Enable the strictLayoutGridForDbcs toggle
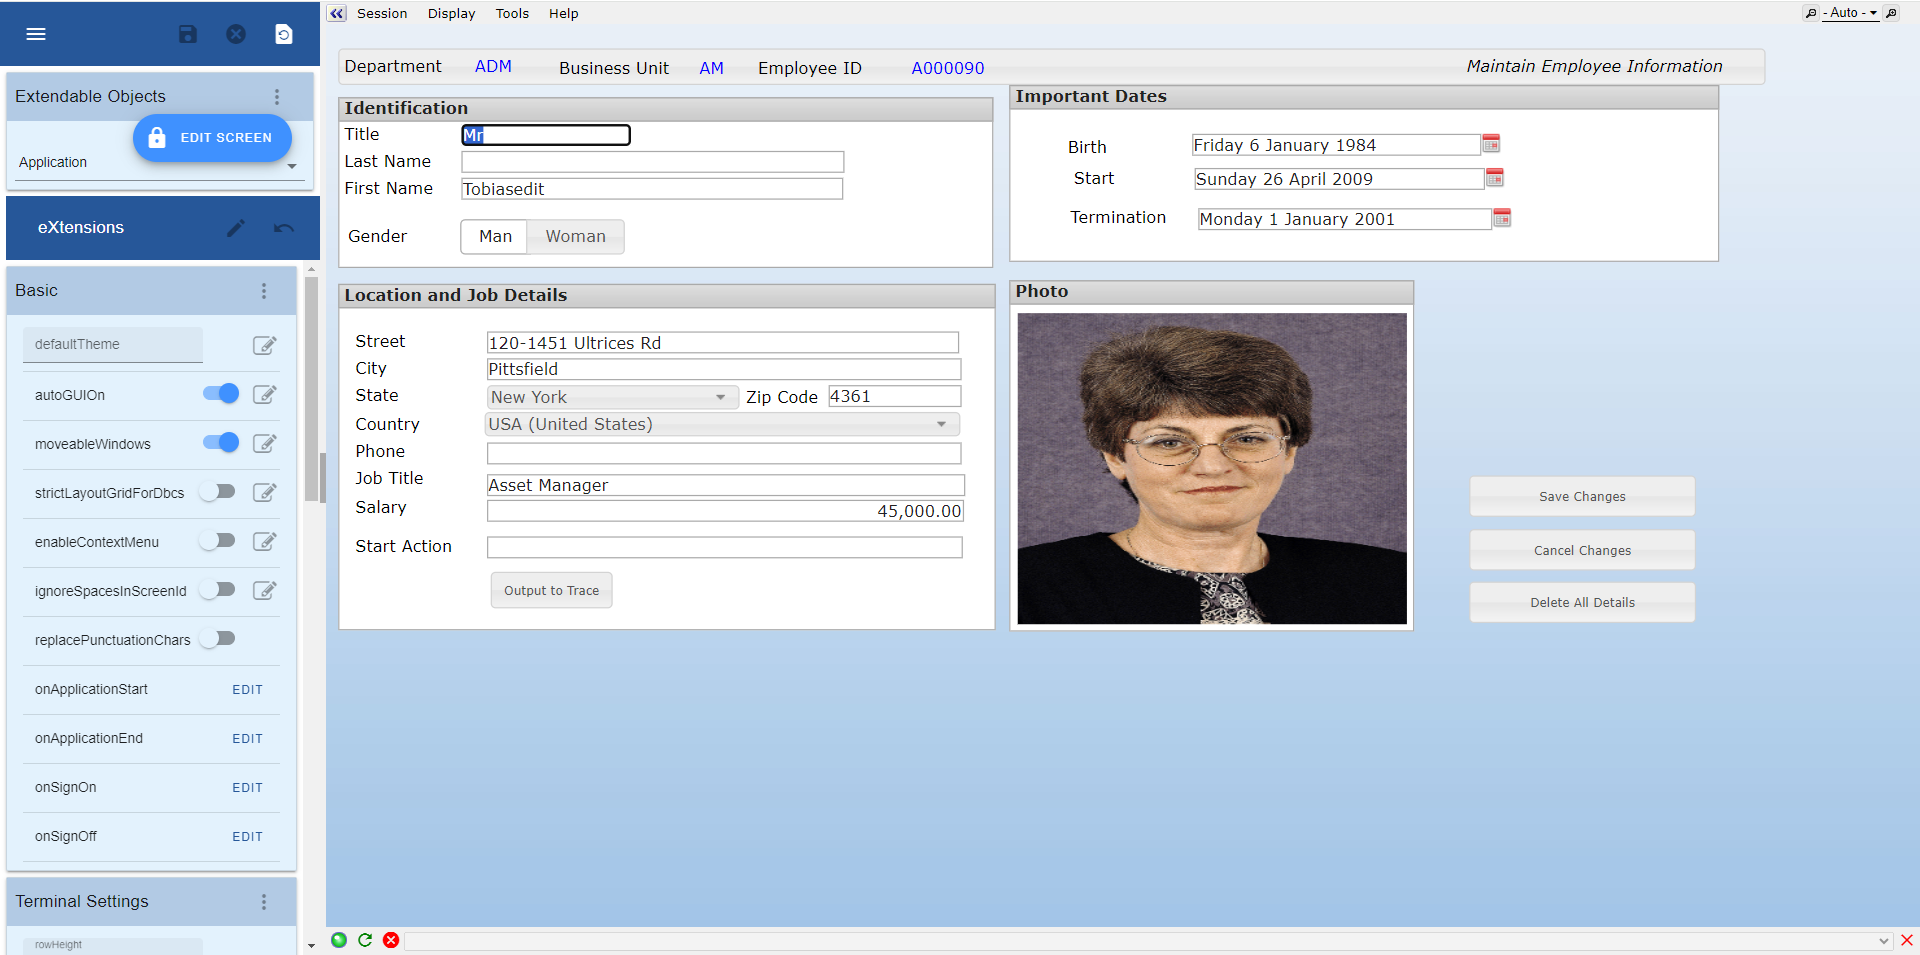 pos(217,492)
